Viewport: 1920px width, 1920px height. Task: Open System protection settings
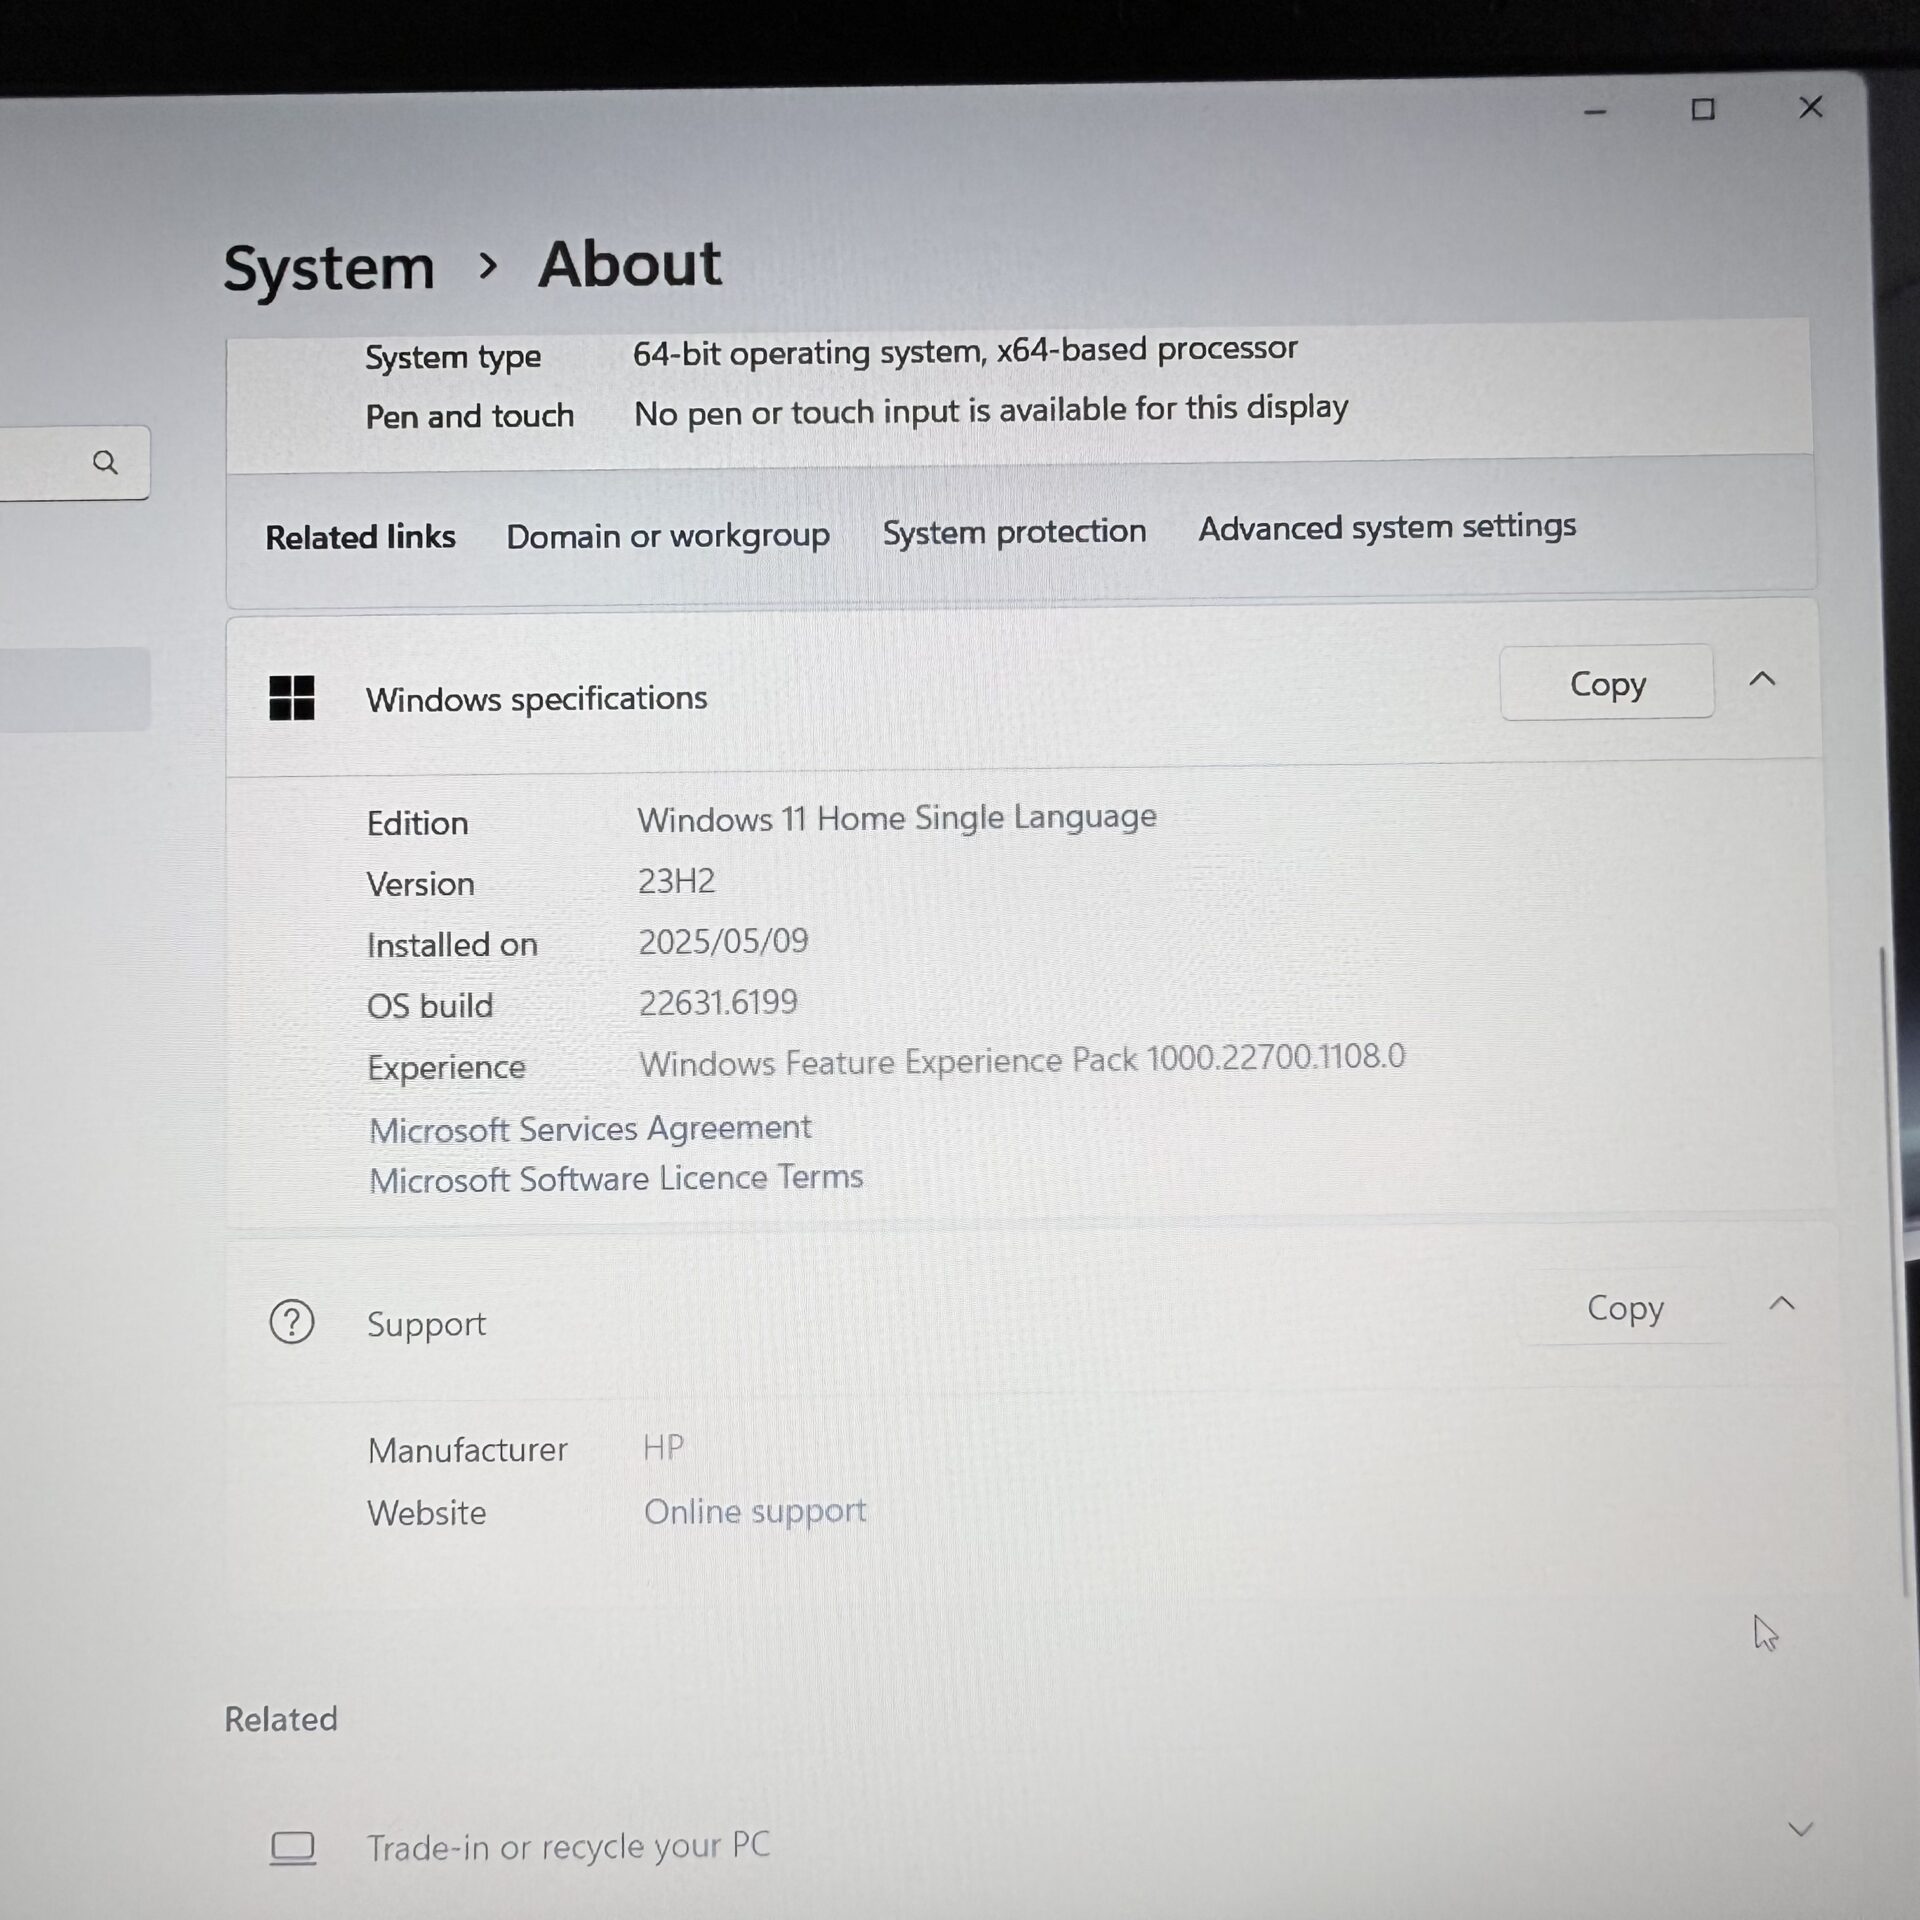[1014, 531]
